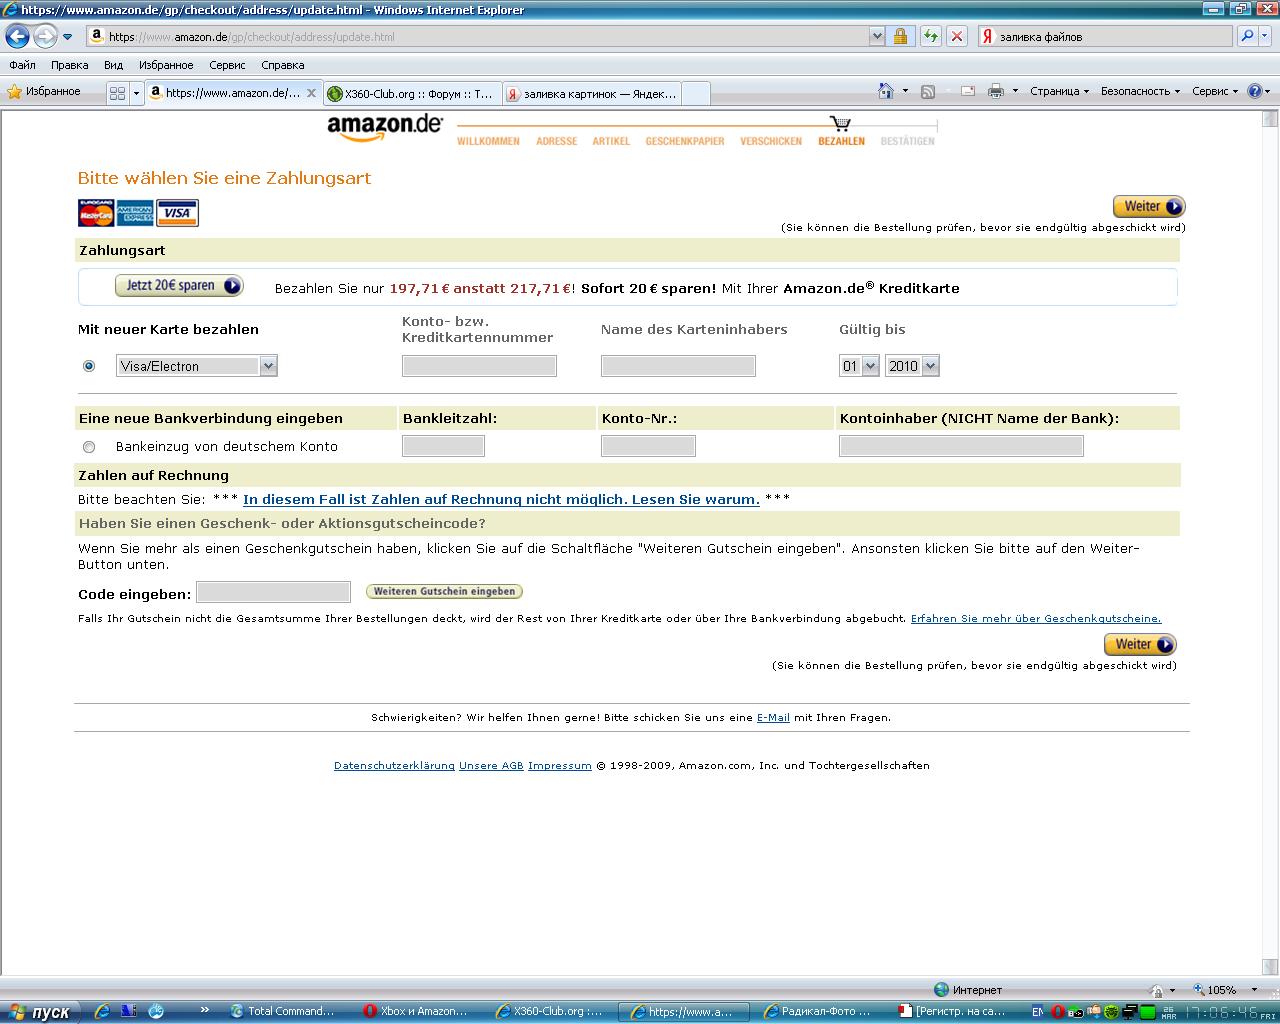Expand the address bar URL history dropdown
1280x1024 pixels.
(877, 37)
